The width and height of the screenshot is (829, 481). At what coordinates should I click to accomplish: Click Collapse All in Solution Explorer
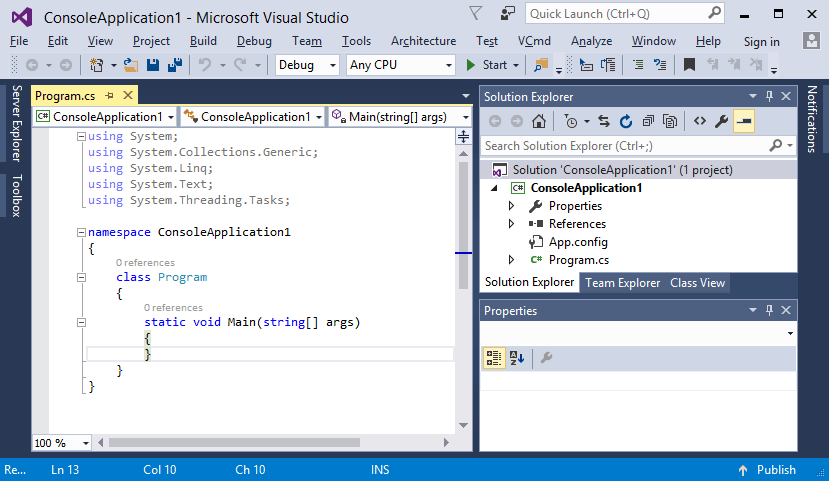point(648,121)
